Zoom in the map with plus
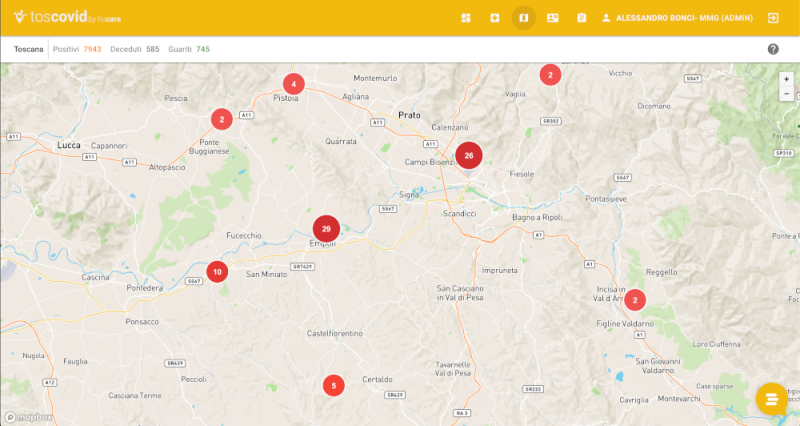The height and width of the screenshot is (426, 800). 787,79
